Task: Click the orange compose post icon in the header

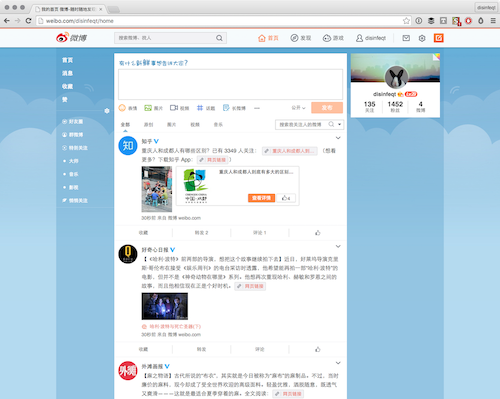Action: coord(439,38)
